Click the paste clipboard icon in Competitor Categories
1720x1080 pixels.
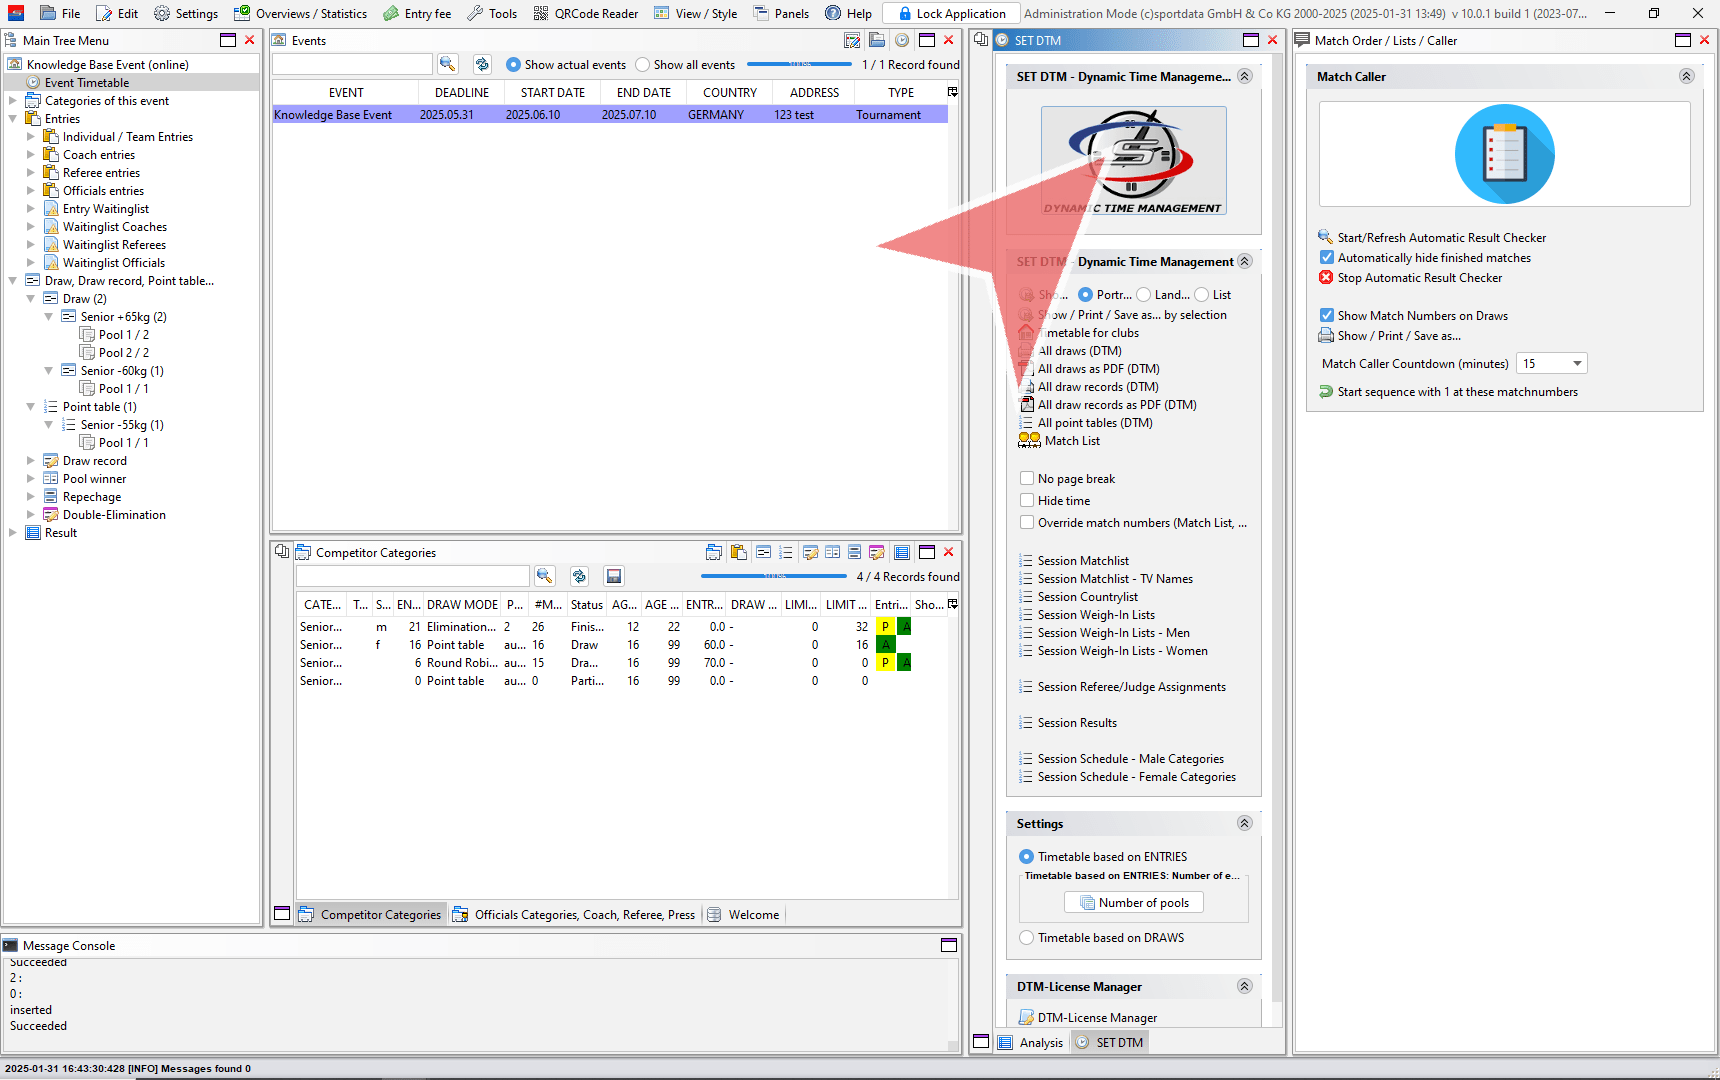(738, 552)
